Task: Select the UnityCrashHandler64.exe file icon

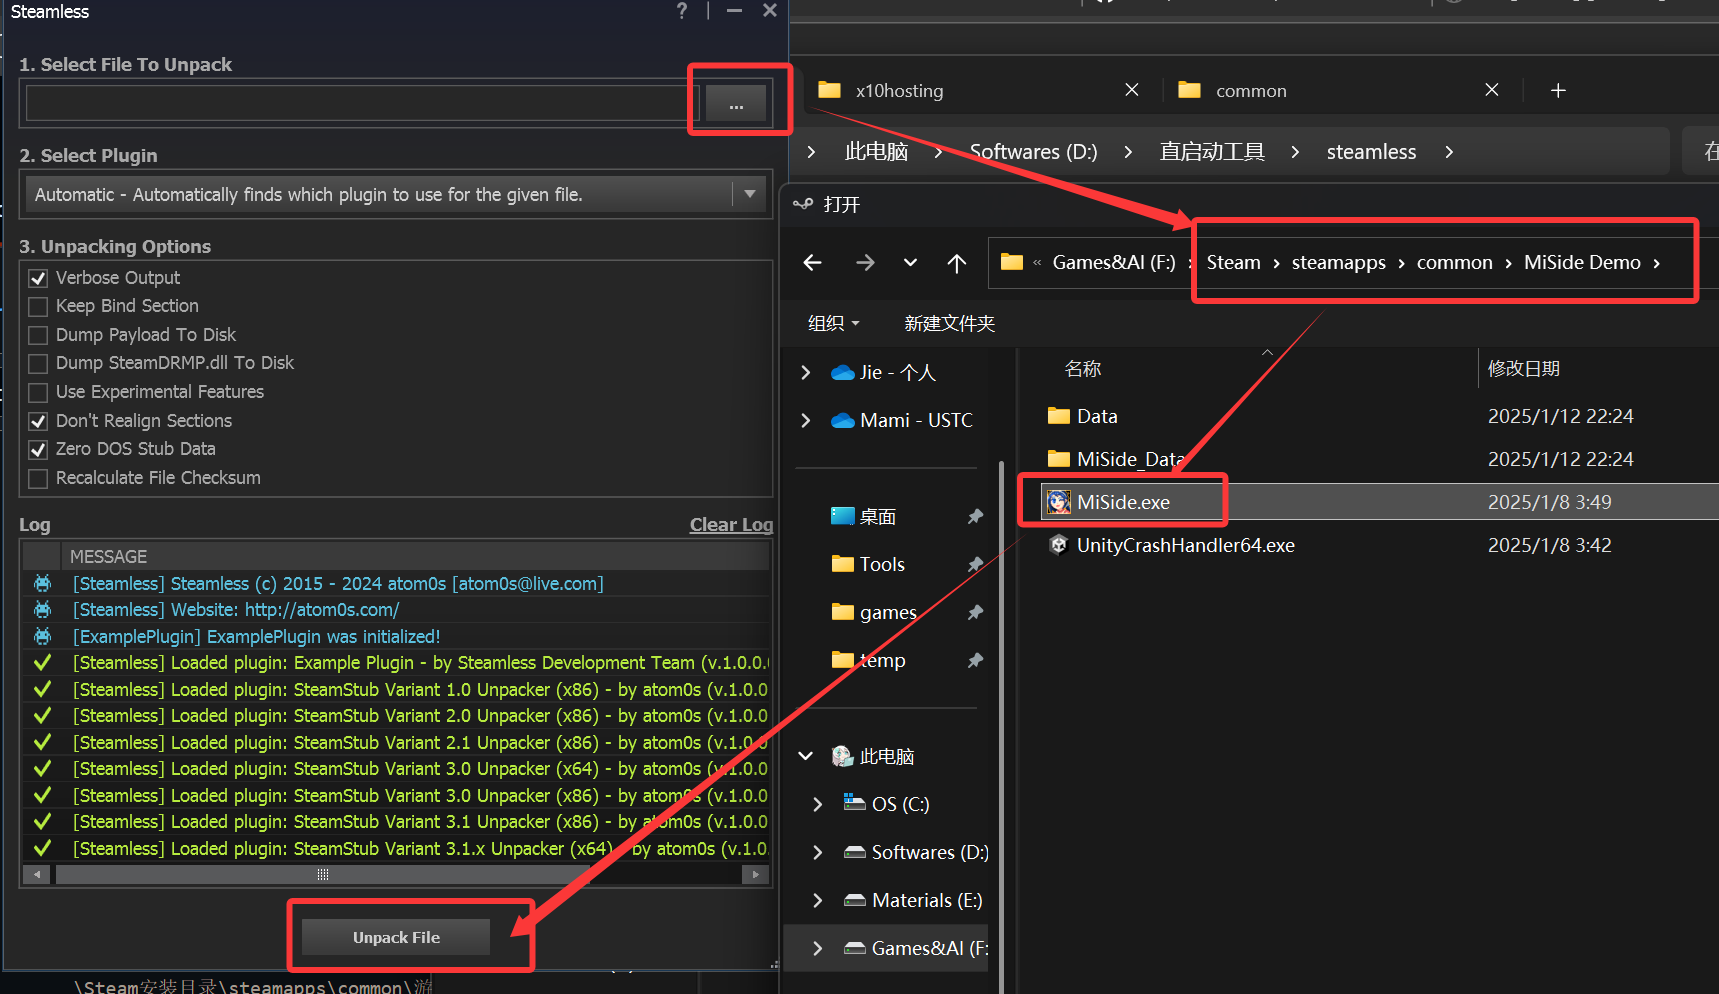Action: click(x=1058, y=545)
